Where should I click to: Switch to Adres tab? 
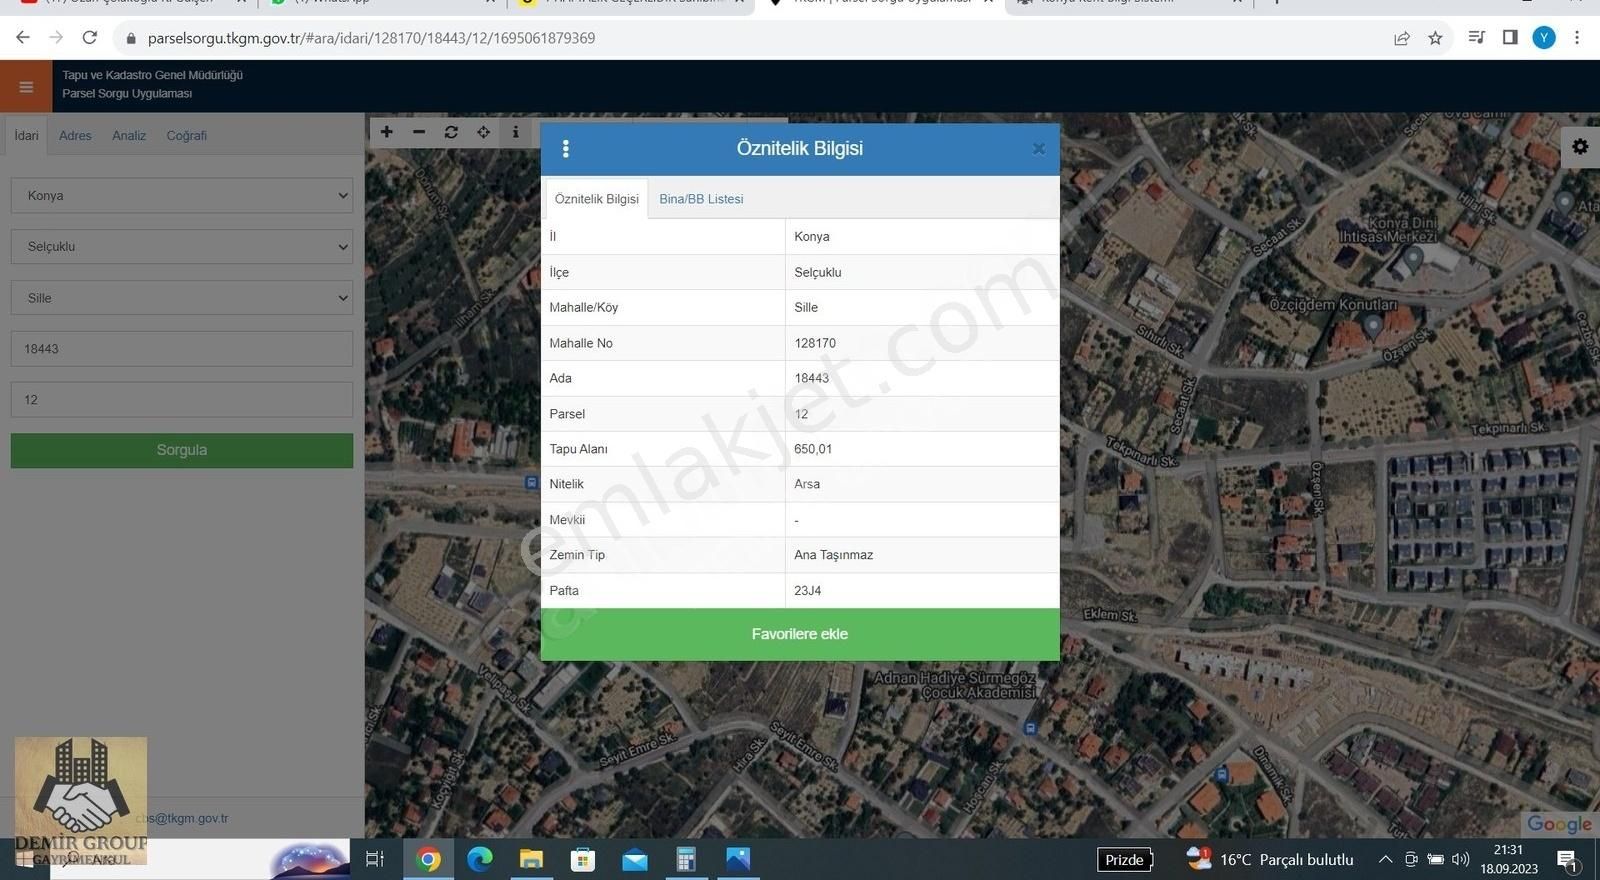(x=75, y=136)
